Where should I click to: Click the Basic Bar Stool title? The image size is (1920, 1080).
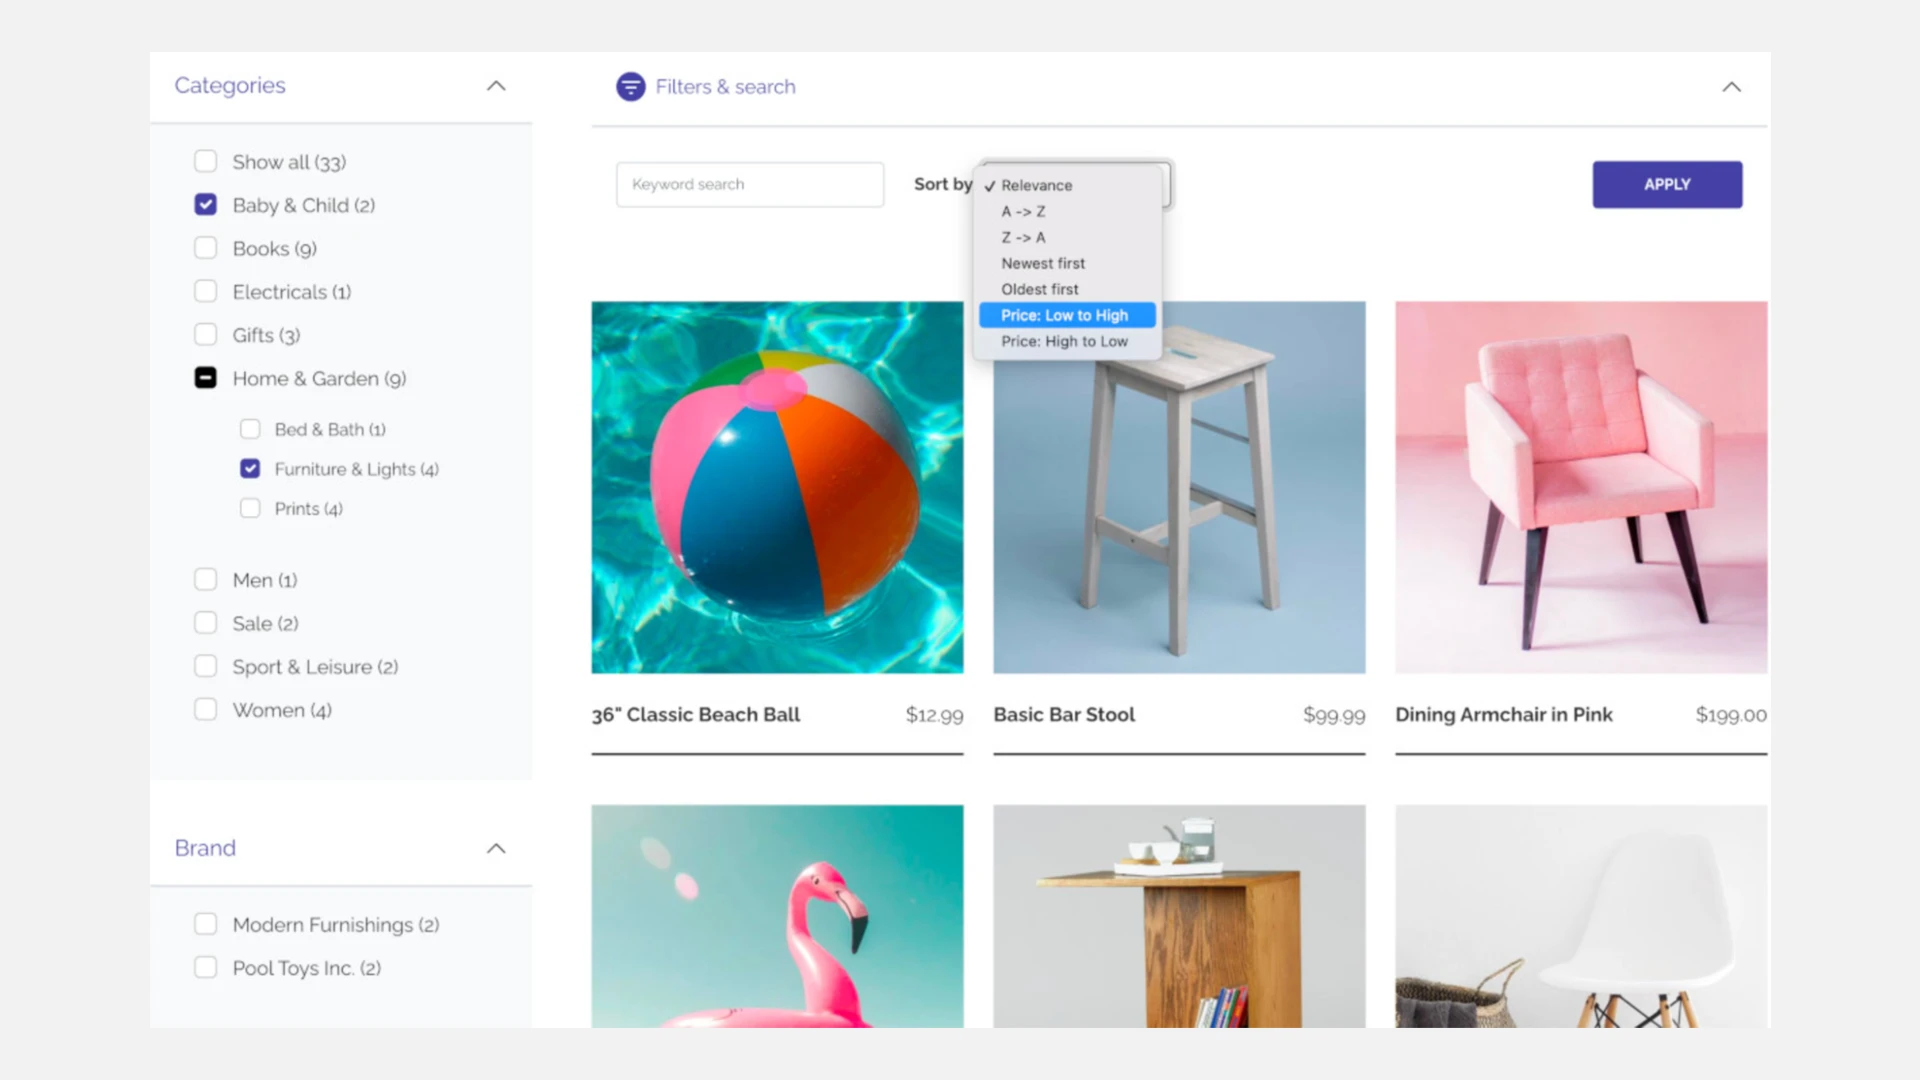1064,715
